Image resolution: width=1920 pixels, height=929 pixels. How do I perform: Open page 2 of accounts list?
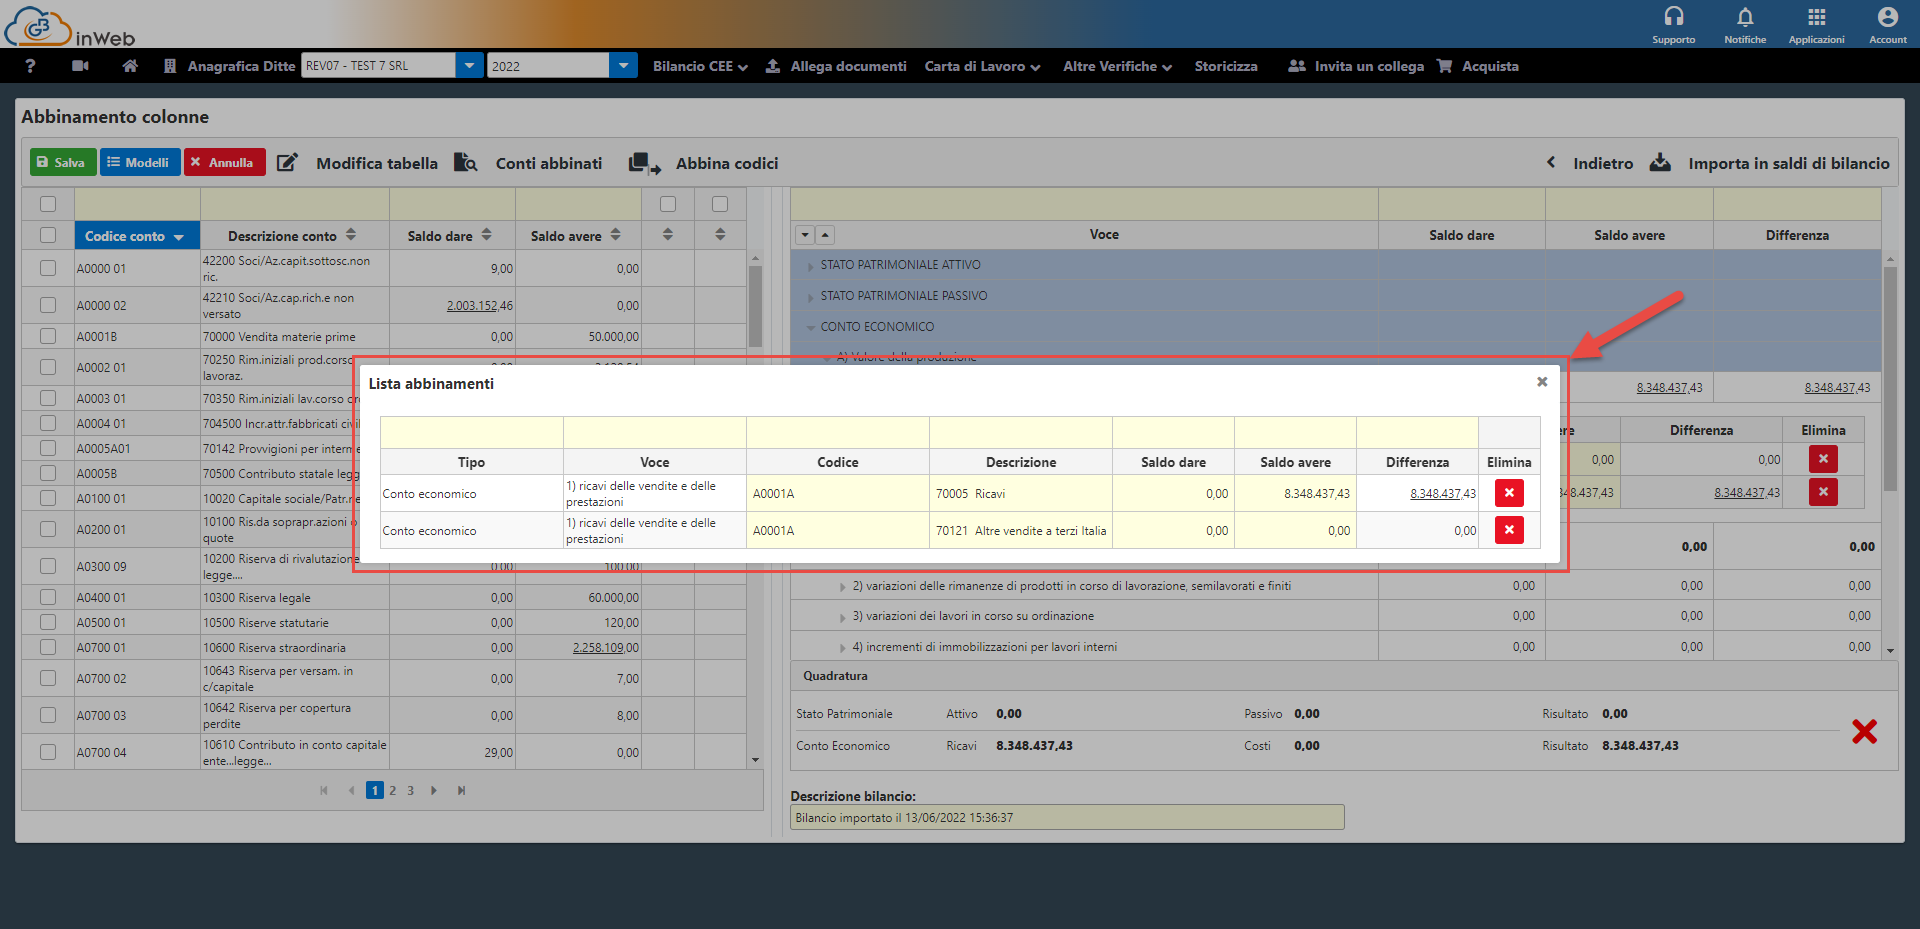click(x=393, y=790)
